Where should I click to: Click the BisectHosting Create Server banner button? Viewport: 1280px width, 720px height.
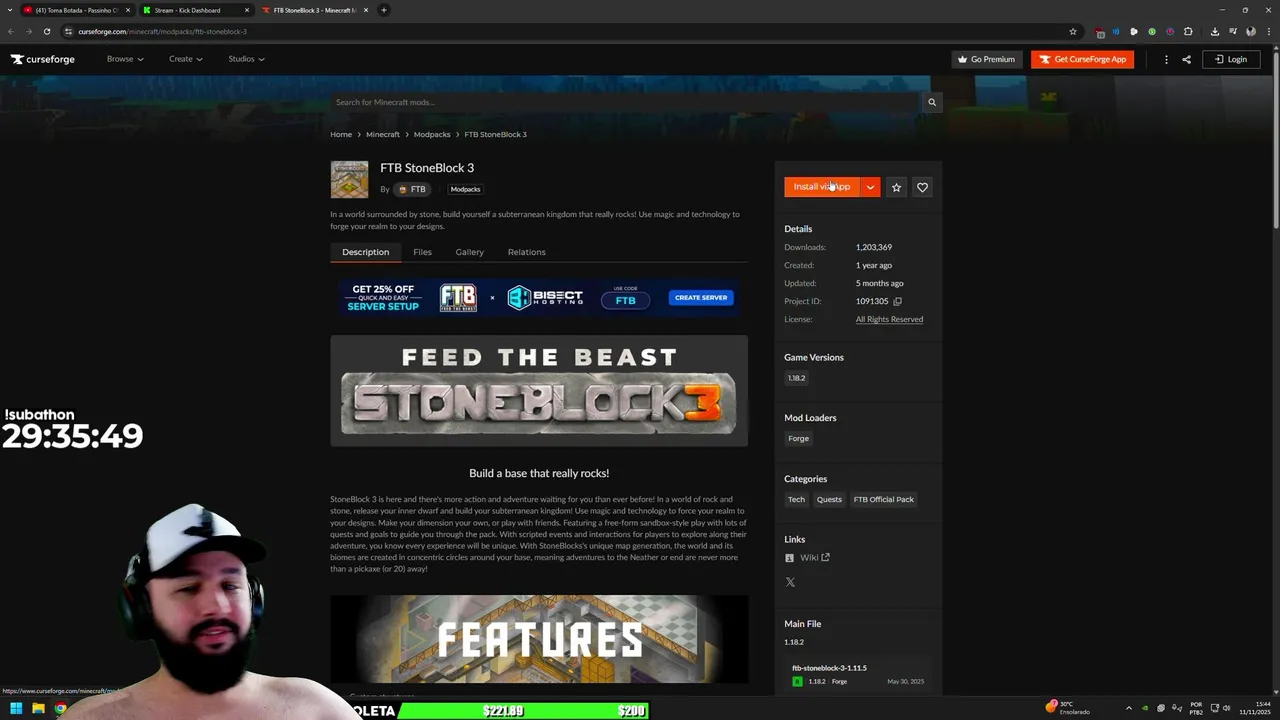701,298
